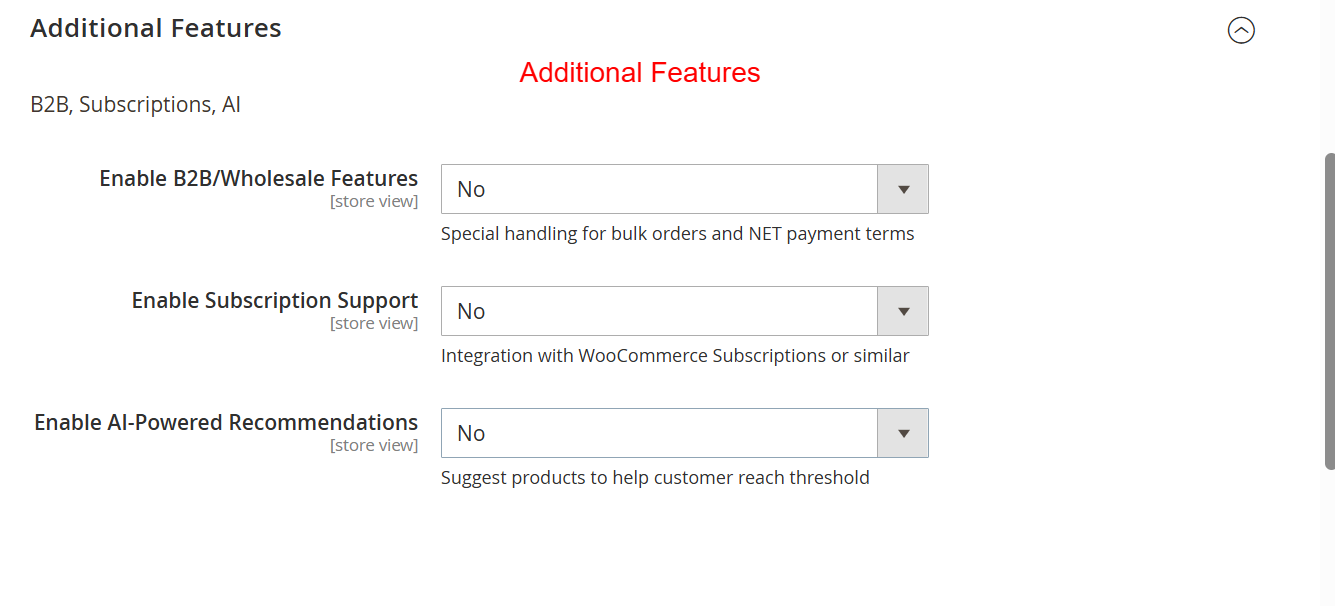Click the Additional Features section heading

tap(156, 29)
